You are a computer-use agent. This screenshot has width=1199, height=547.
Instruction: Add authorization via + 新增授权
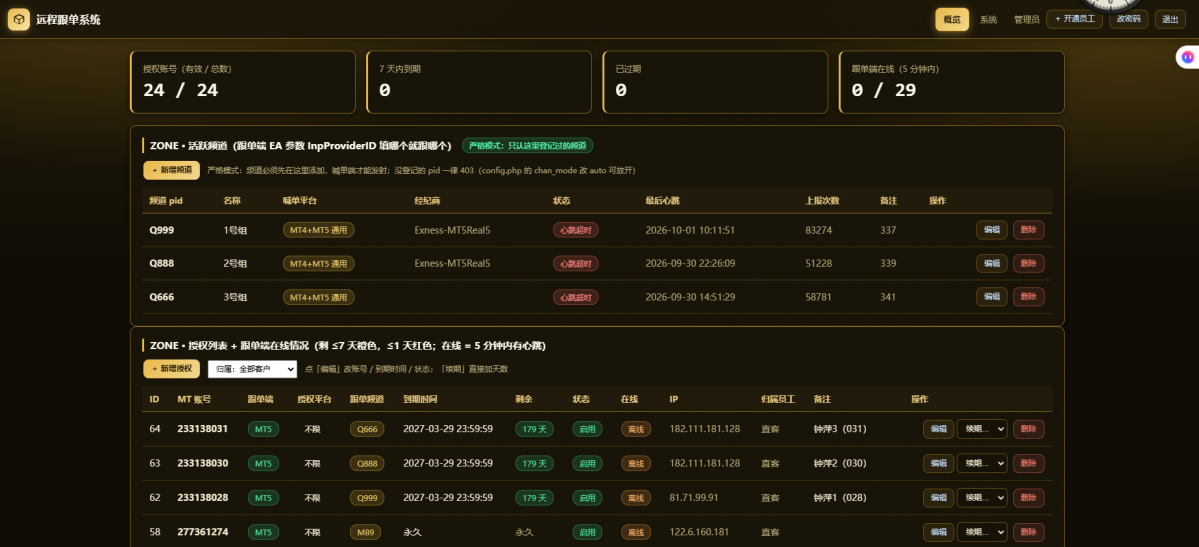point(171,369)
